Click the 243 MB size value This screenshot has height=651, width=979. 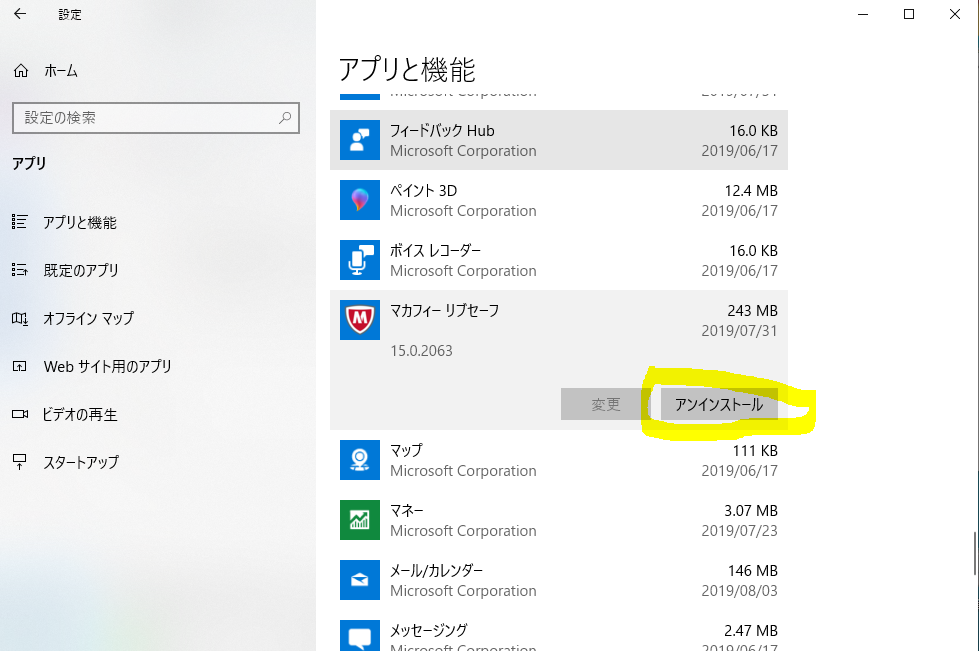coord(752,310)
